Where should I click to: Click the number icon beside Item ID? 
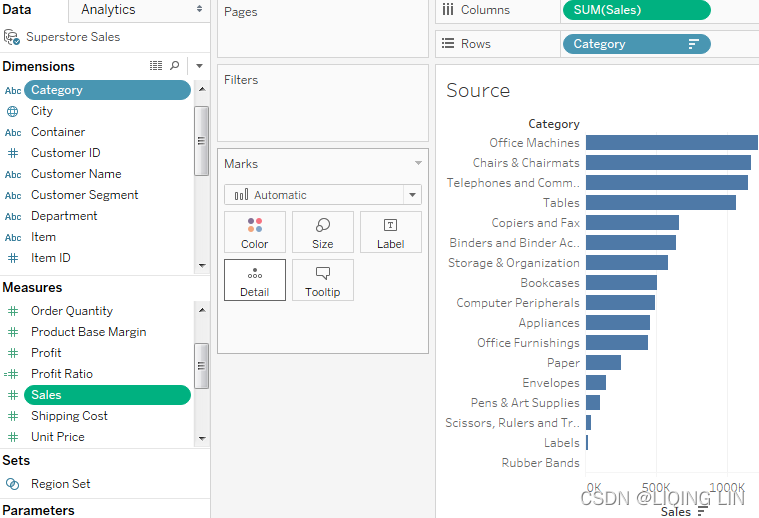click(13, 258)
